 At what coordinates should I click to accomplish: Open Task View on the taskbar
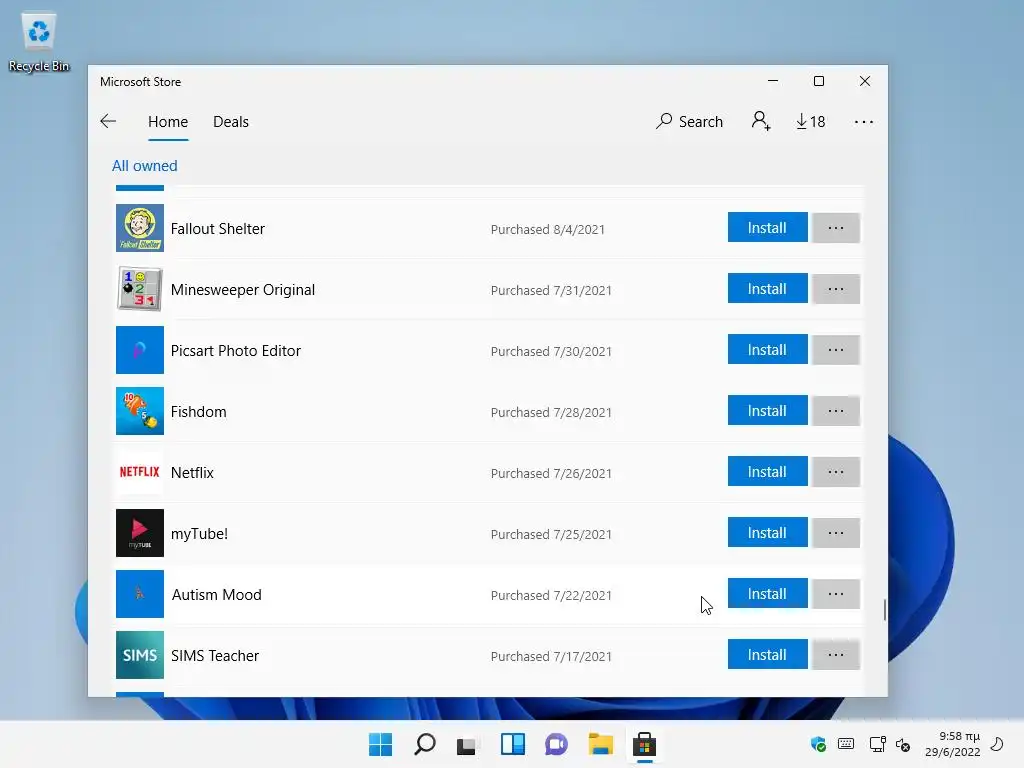(x=468, y=744)
